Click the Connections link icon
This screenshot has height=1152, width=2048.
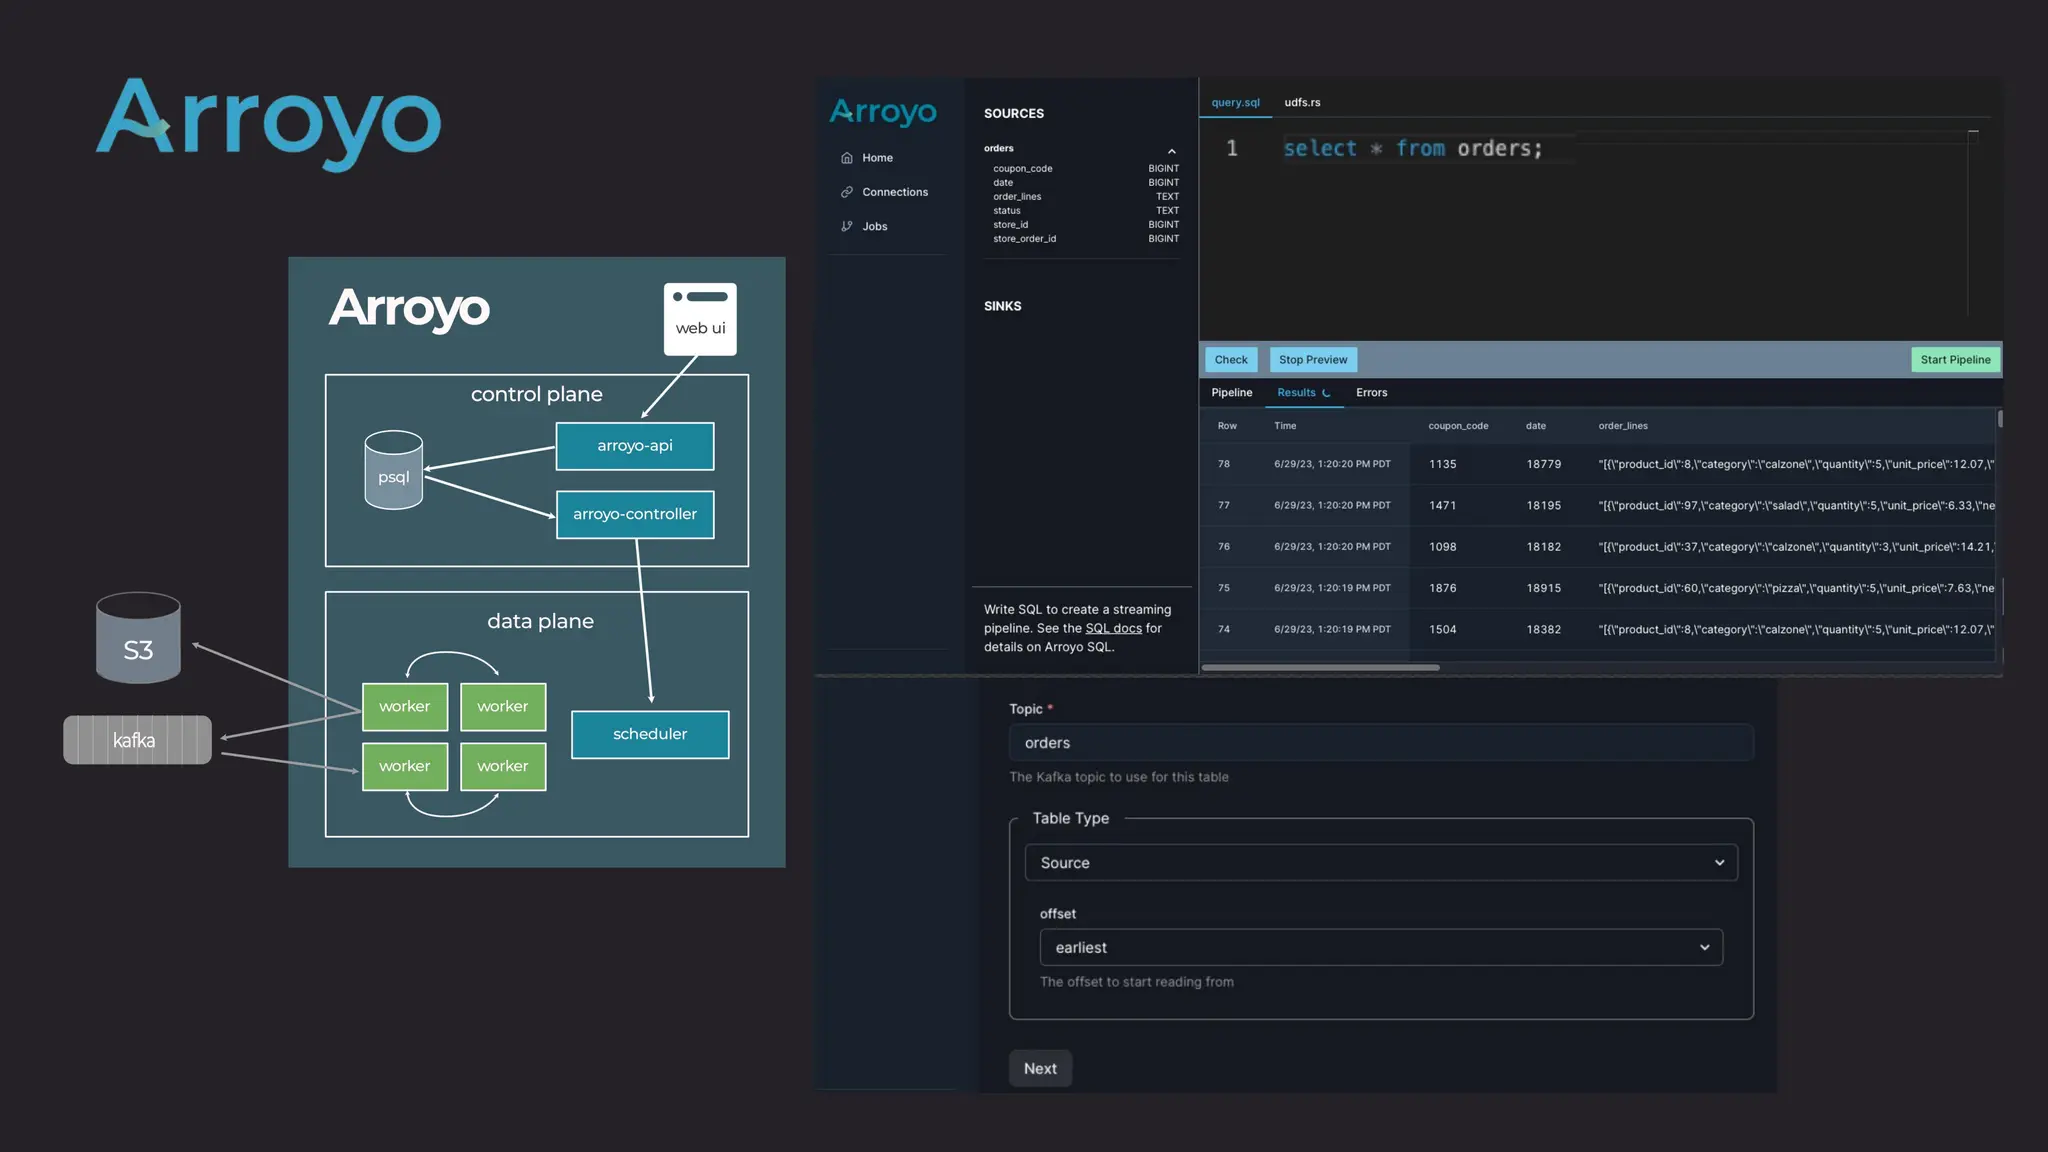(x=847, y=192)
